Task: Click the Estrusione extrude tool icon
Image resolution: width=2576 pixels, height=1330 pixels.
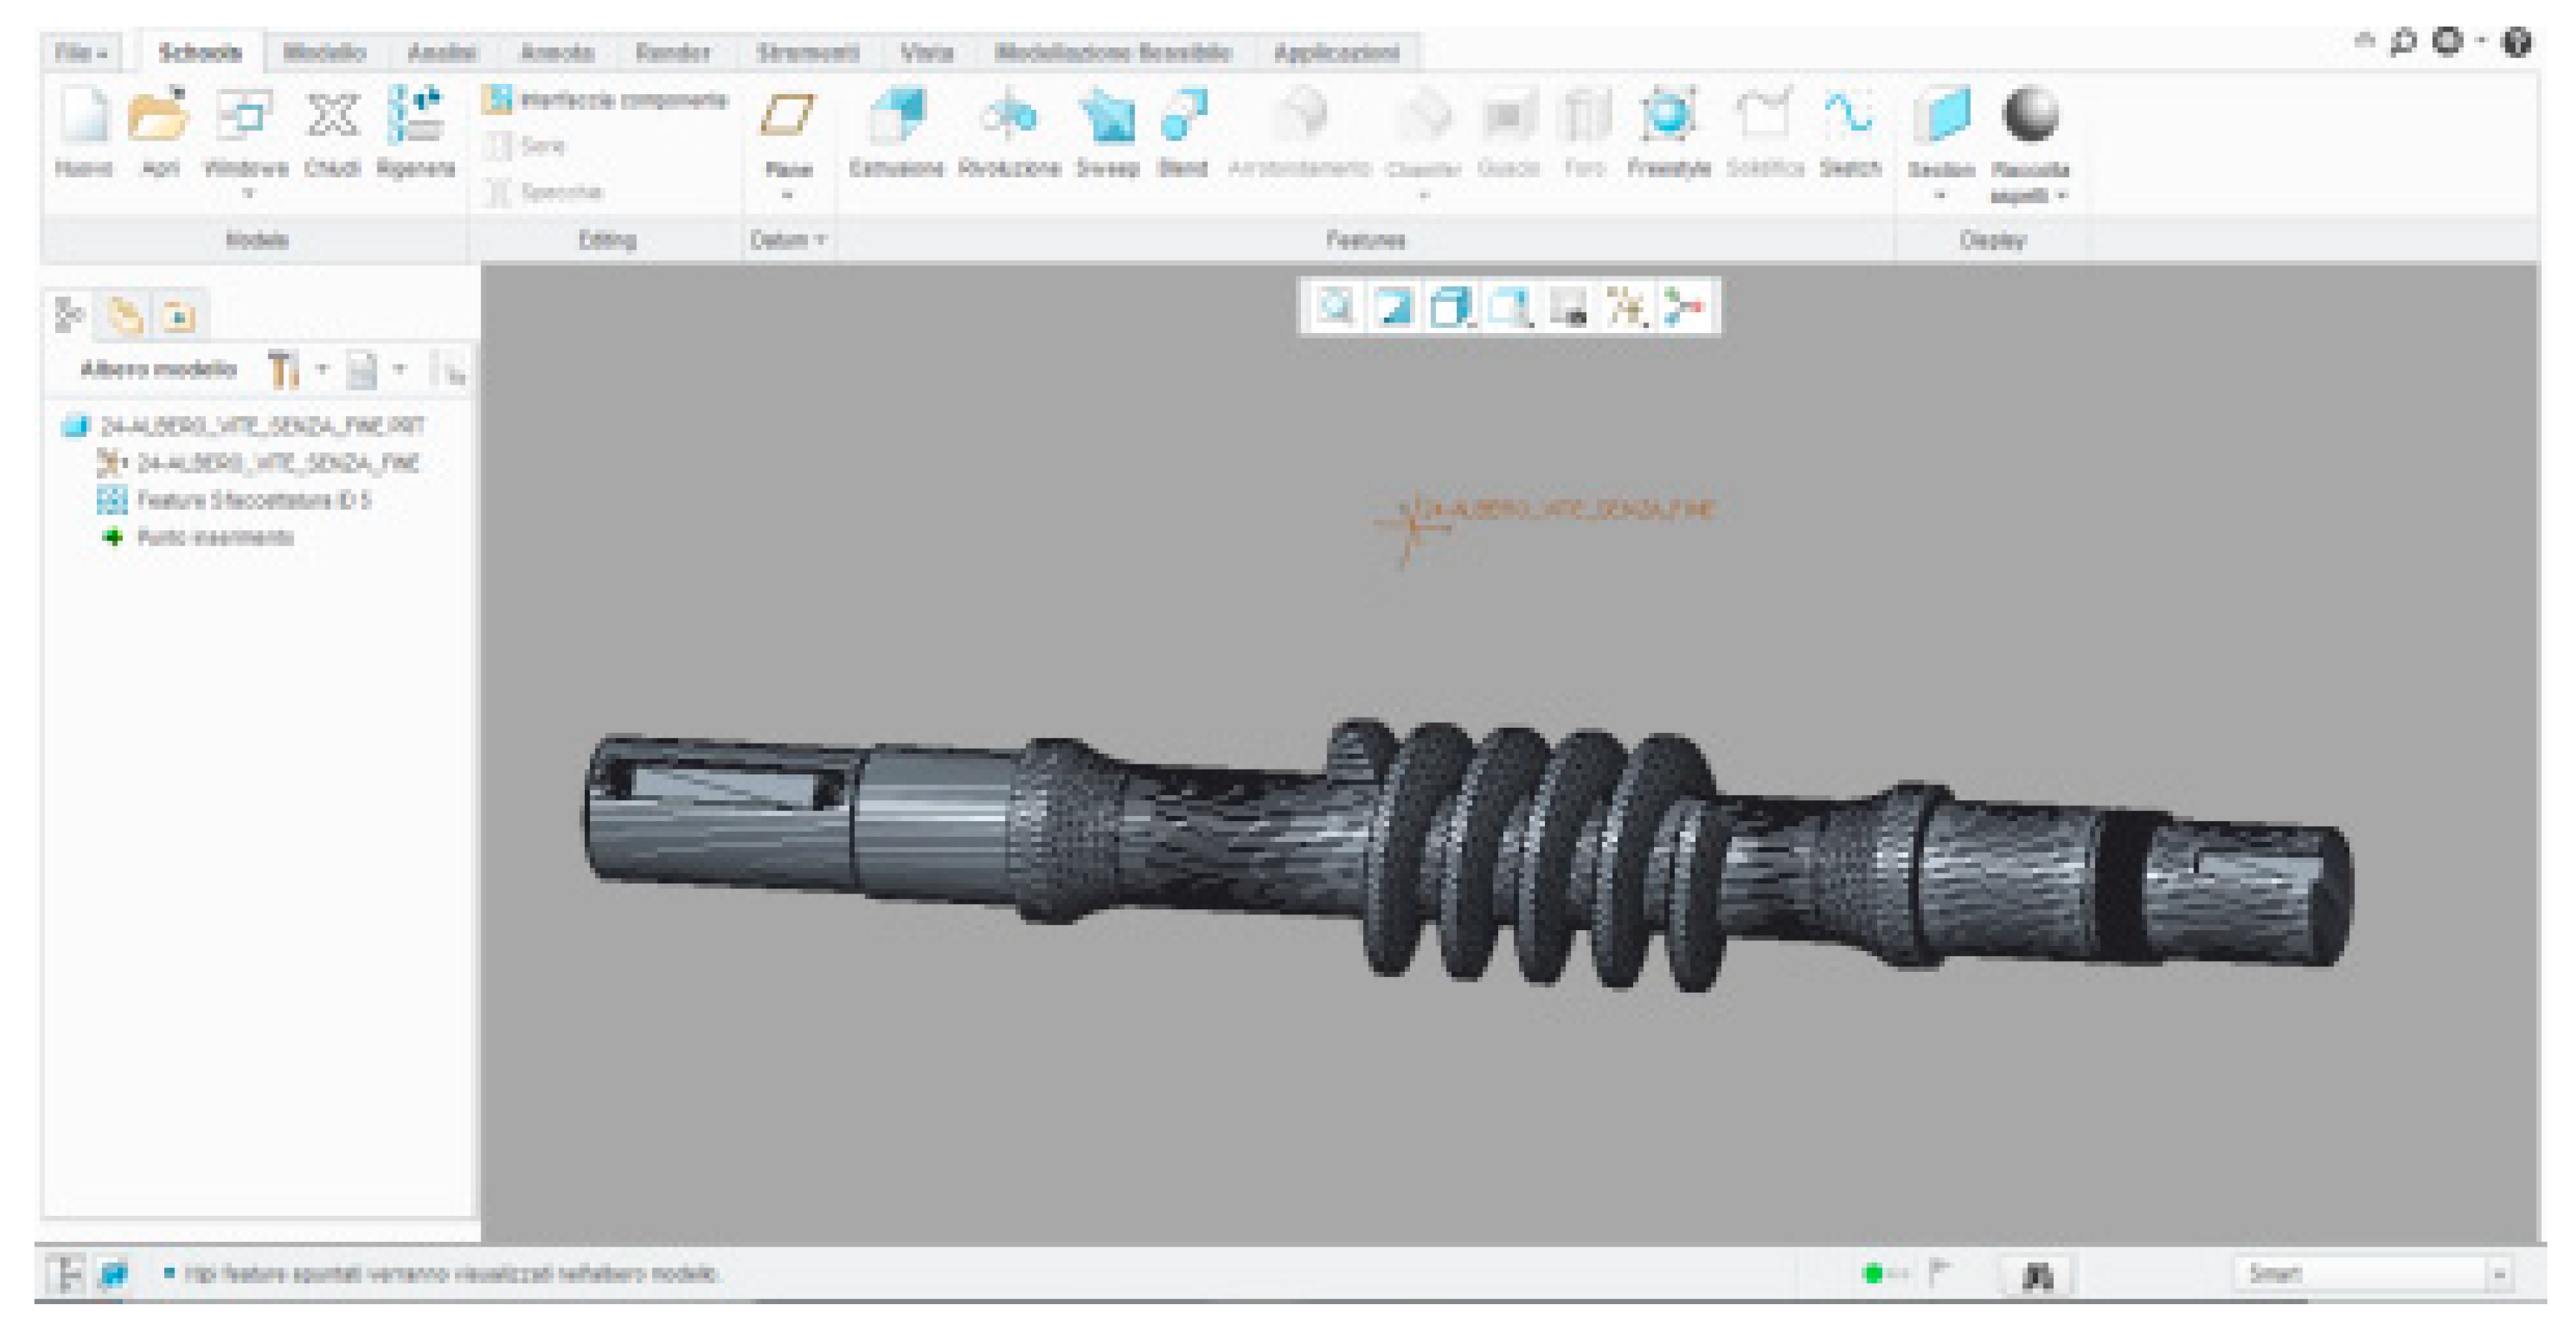Action: (897, 117)
